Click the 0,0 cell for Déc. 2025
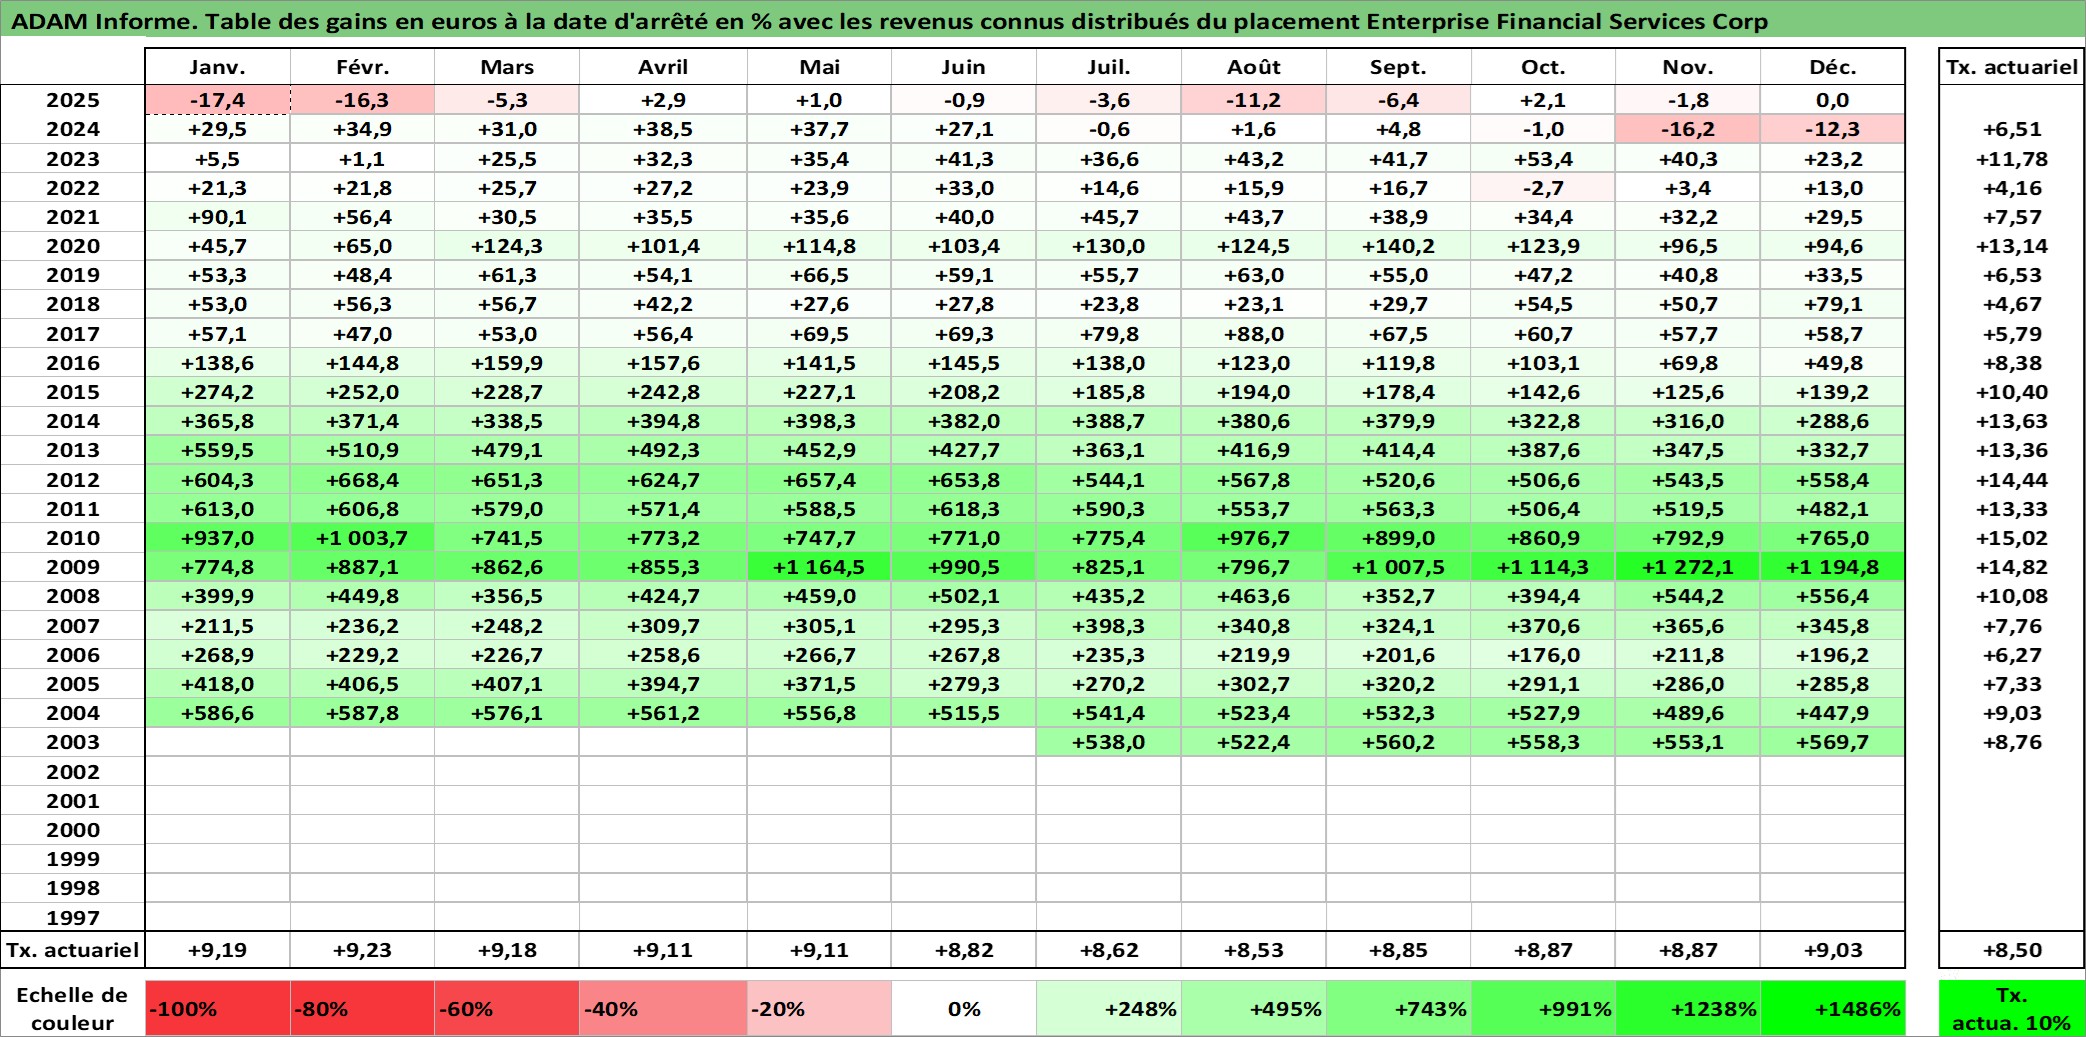 point(1832,100)
